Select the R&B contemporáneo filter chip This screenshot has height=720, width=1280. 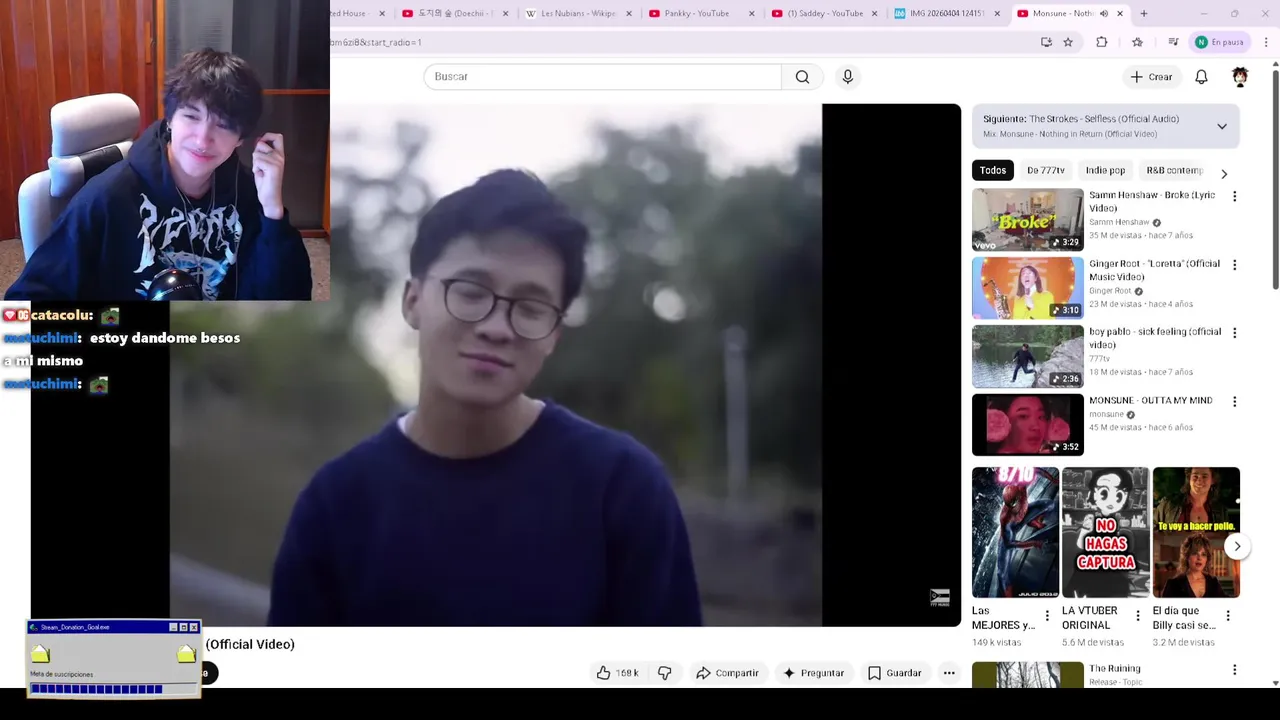point(1174,170)
